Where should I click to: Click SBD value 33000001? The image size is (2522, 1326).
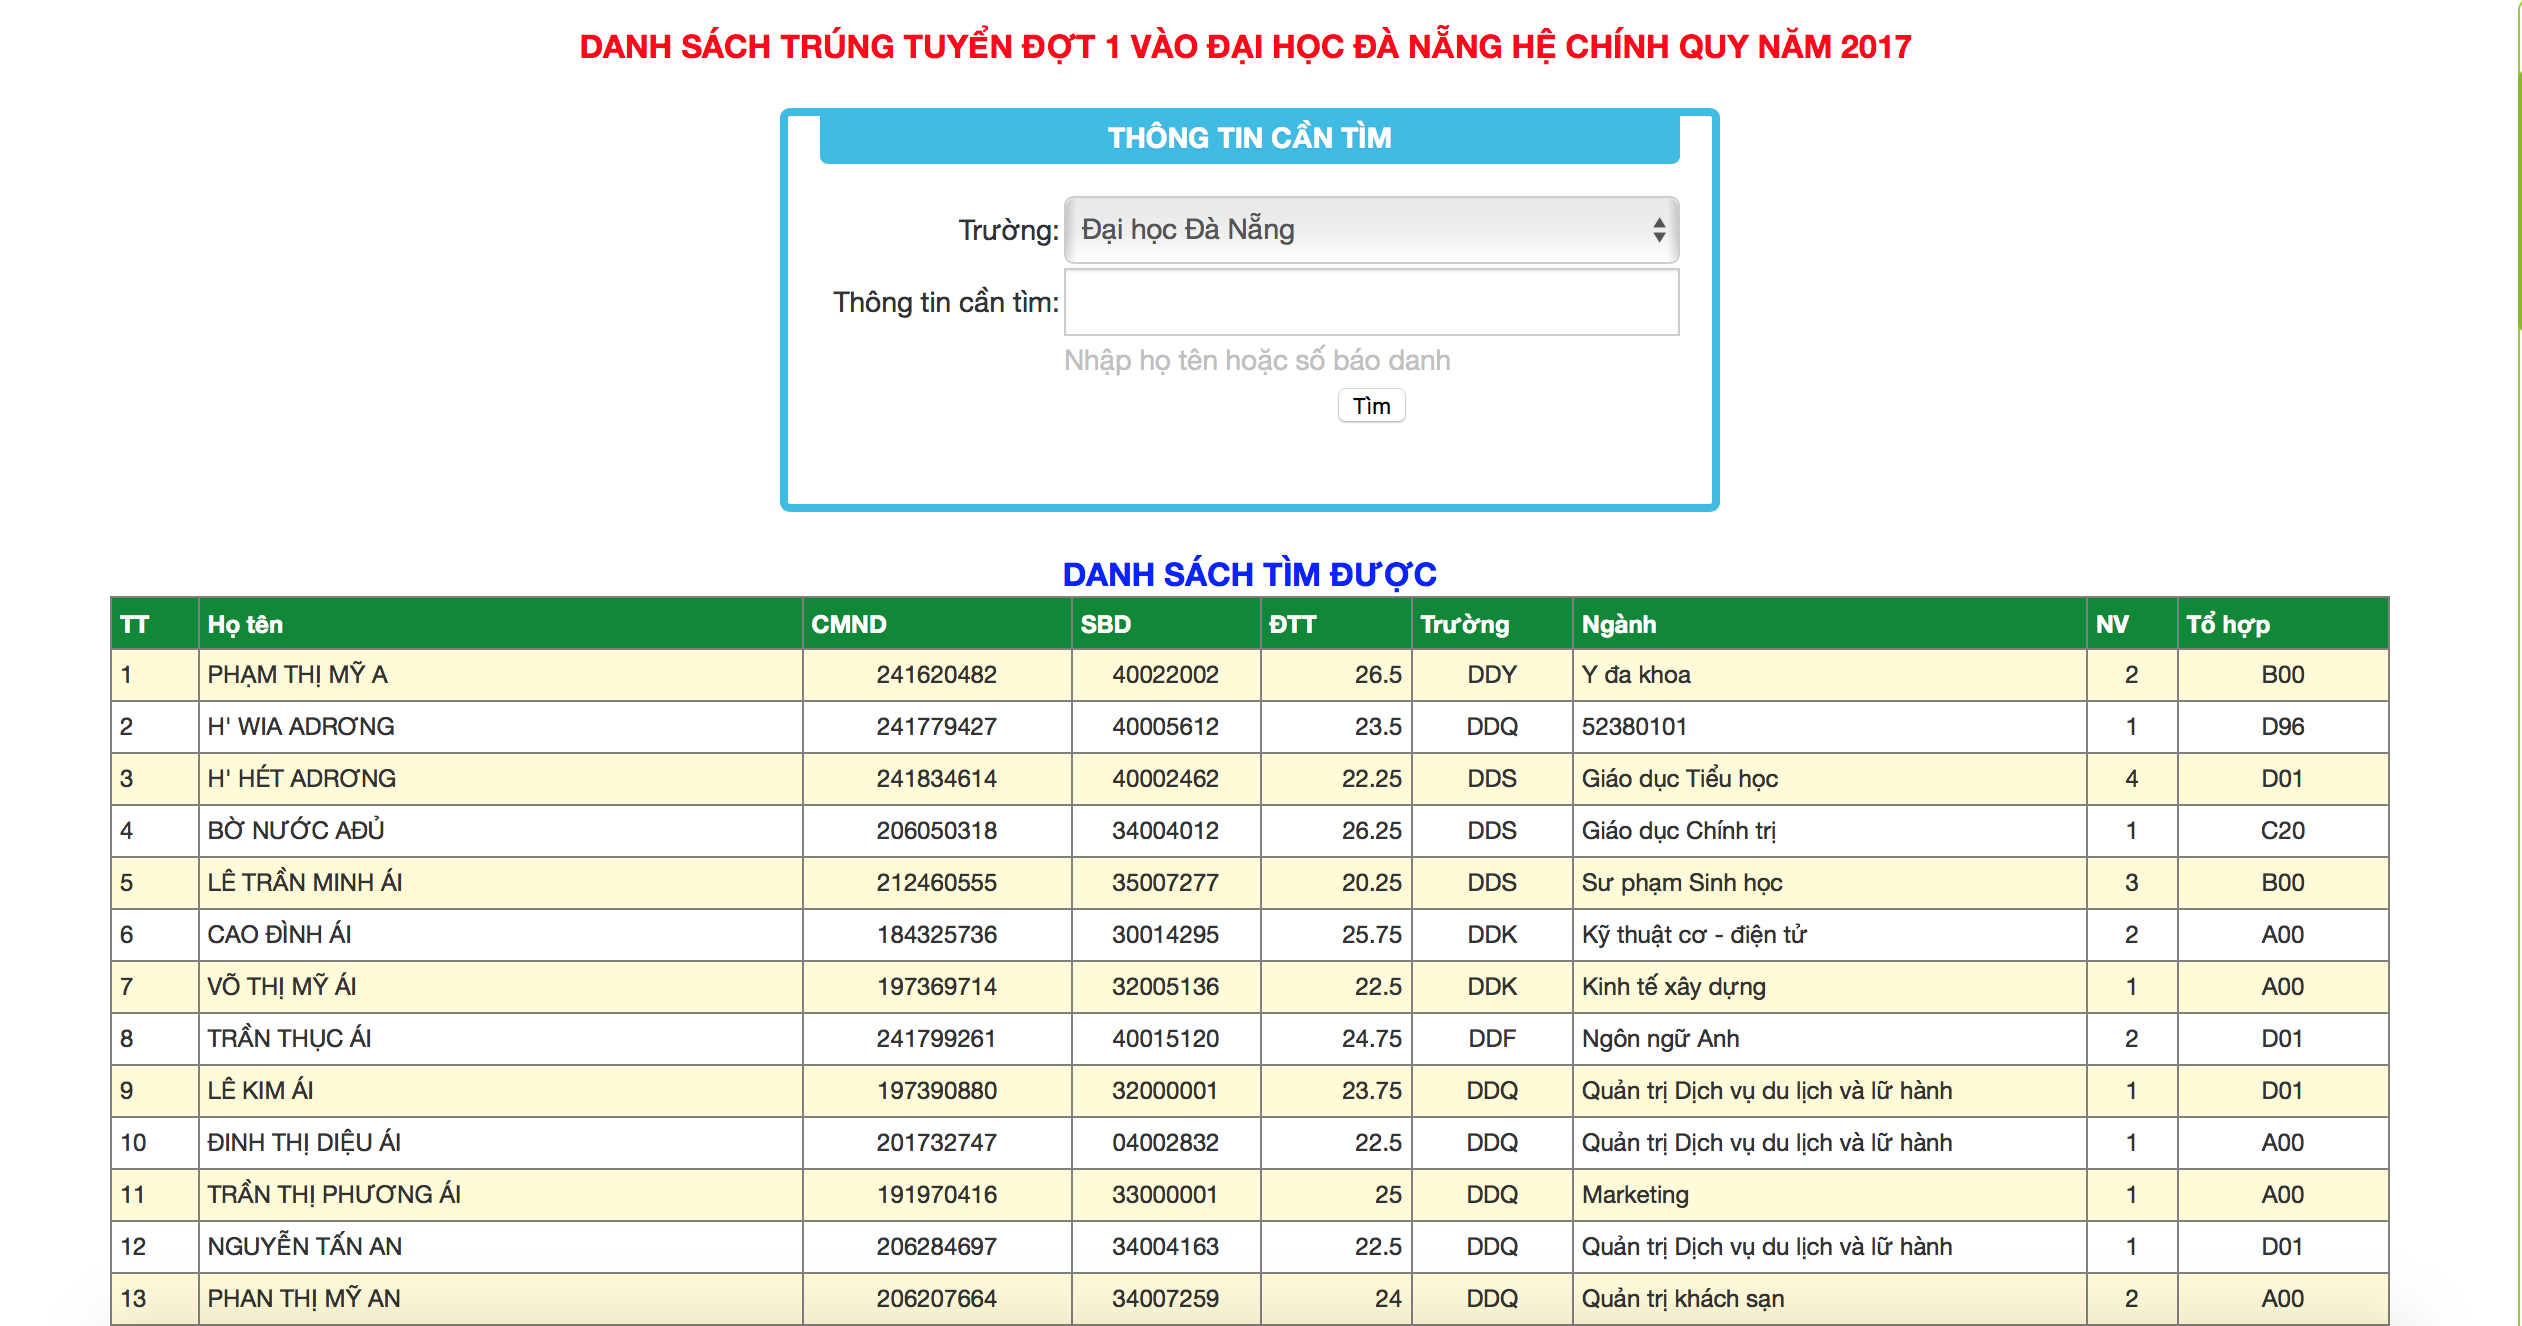pos(1166,1195)
